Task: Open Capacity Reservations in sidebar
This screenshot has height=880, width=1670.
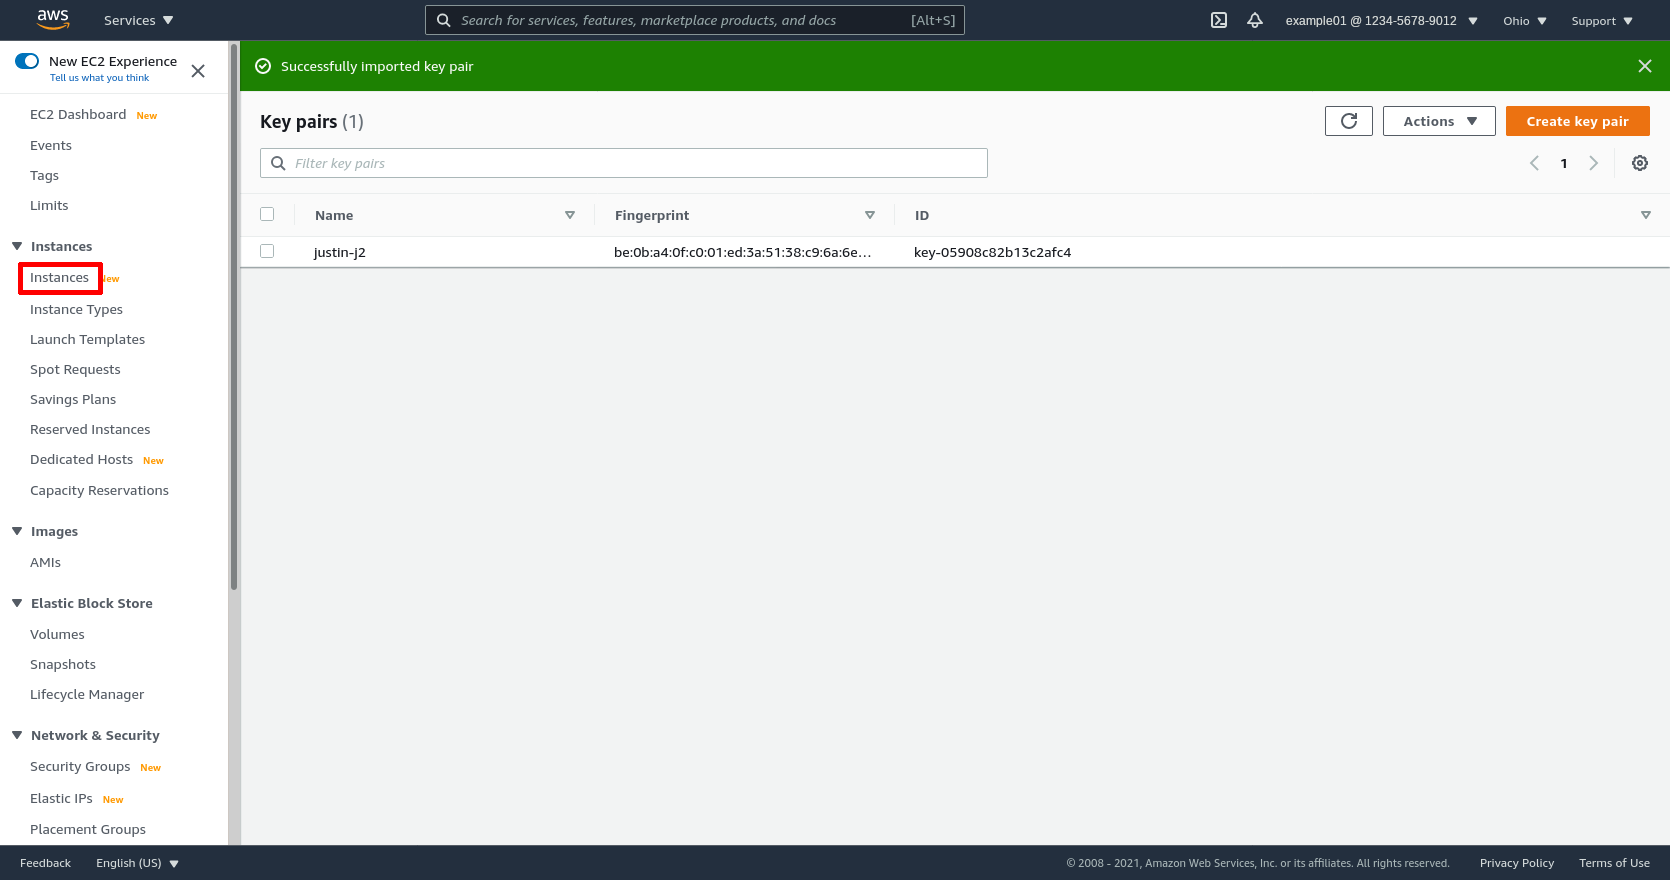Action: point(99,490)
